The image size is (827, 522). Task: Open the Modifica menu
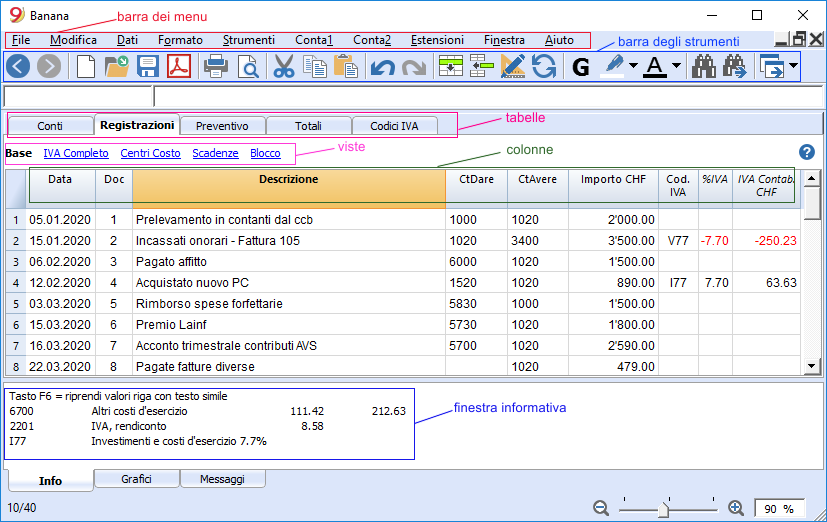[x=73, y=40]
